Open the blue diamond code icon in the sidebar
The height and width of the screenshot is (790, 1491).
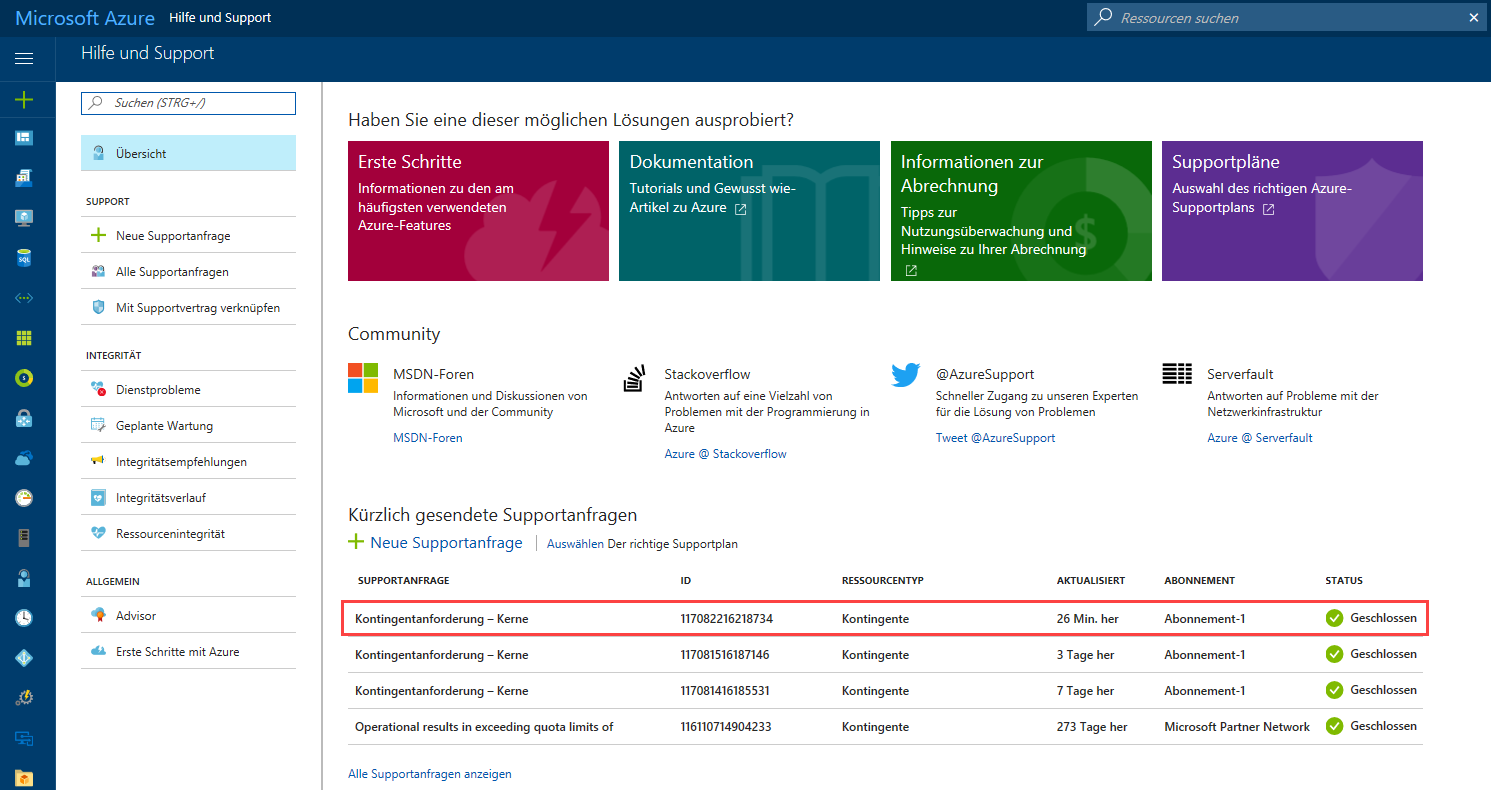(x=24, y=658)
